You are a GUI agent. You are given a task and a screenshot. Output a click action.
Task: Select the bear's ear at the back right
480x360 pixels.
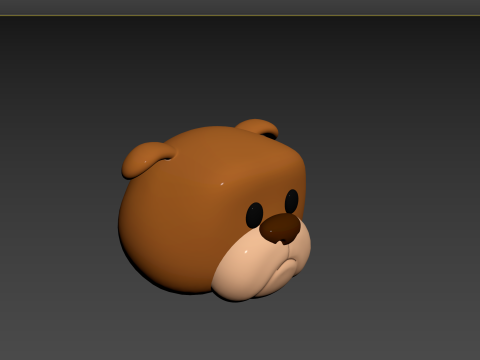[257, 128]
